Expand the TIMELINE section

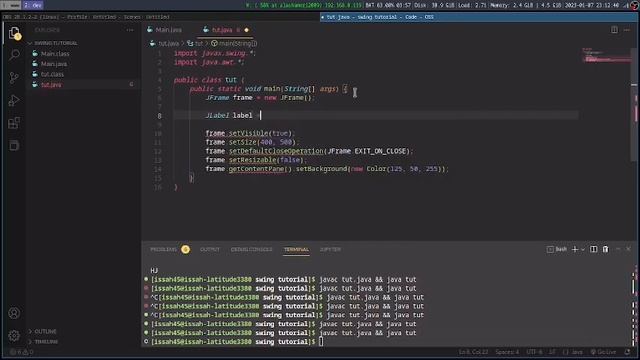(x=46, y=342)
